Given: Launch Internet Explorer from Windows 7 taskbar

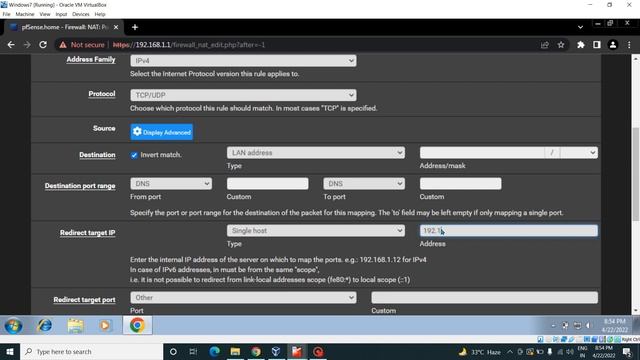Looking at the screenshot, I should click(x=44, y=326).
